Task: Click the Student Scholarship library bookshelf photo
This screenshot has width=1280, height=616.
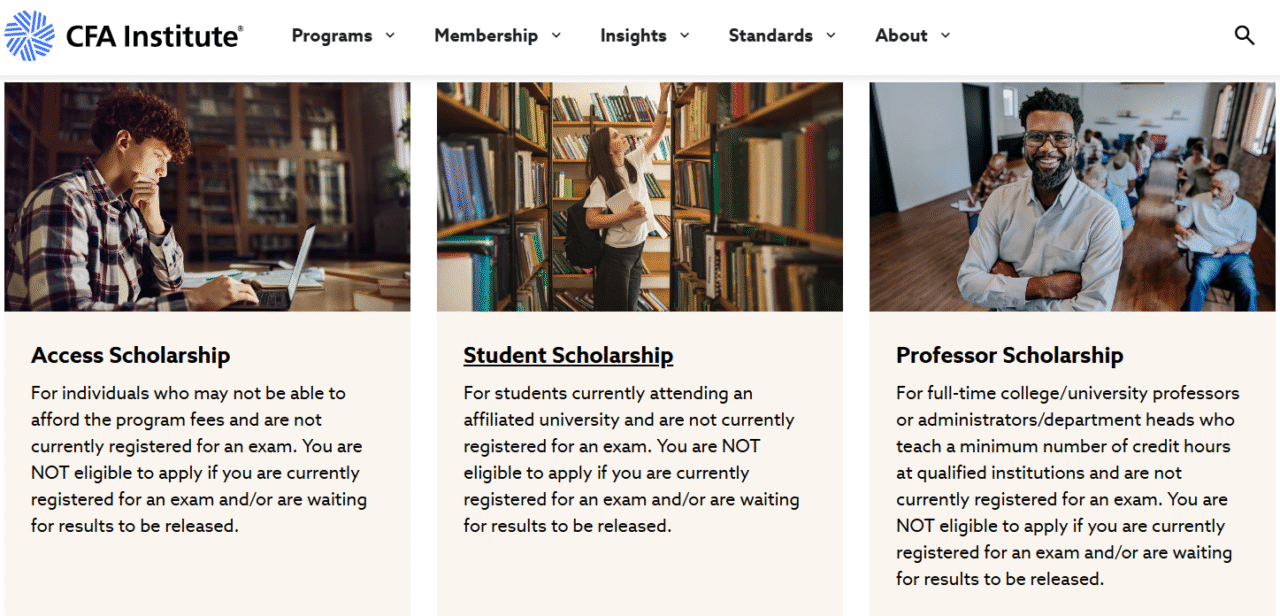Action: (640, 197)
